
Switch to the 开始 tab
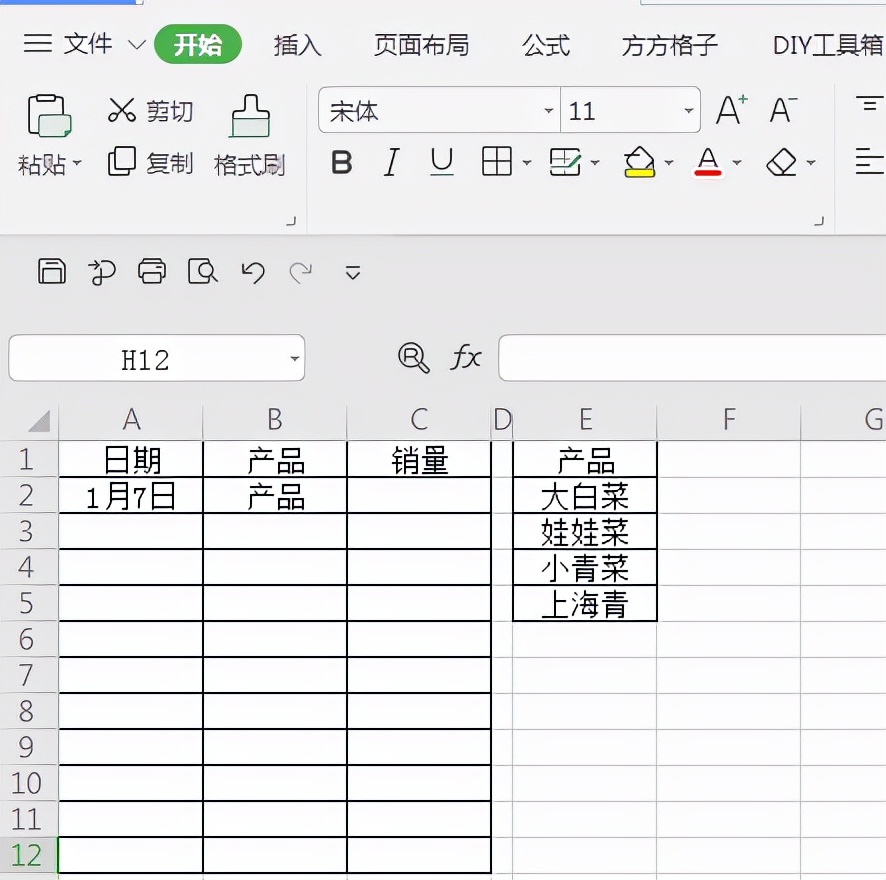[x=198, y=44]
